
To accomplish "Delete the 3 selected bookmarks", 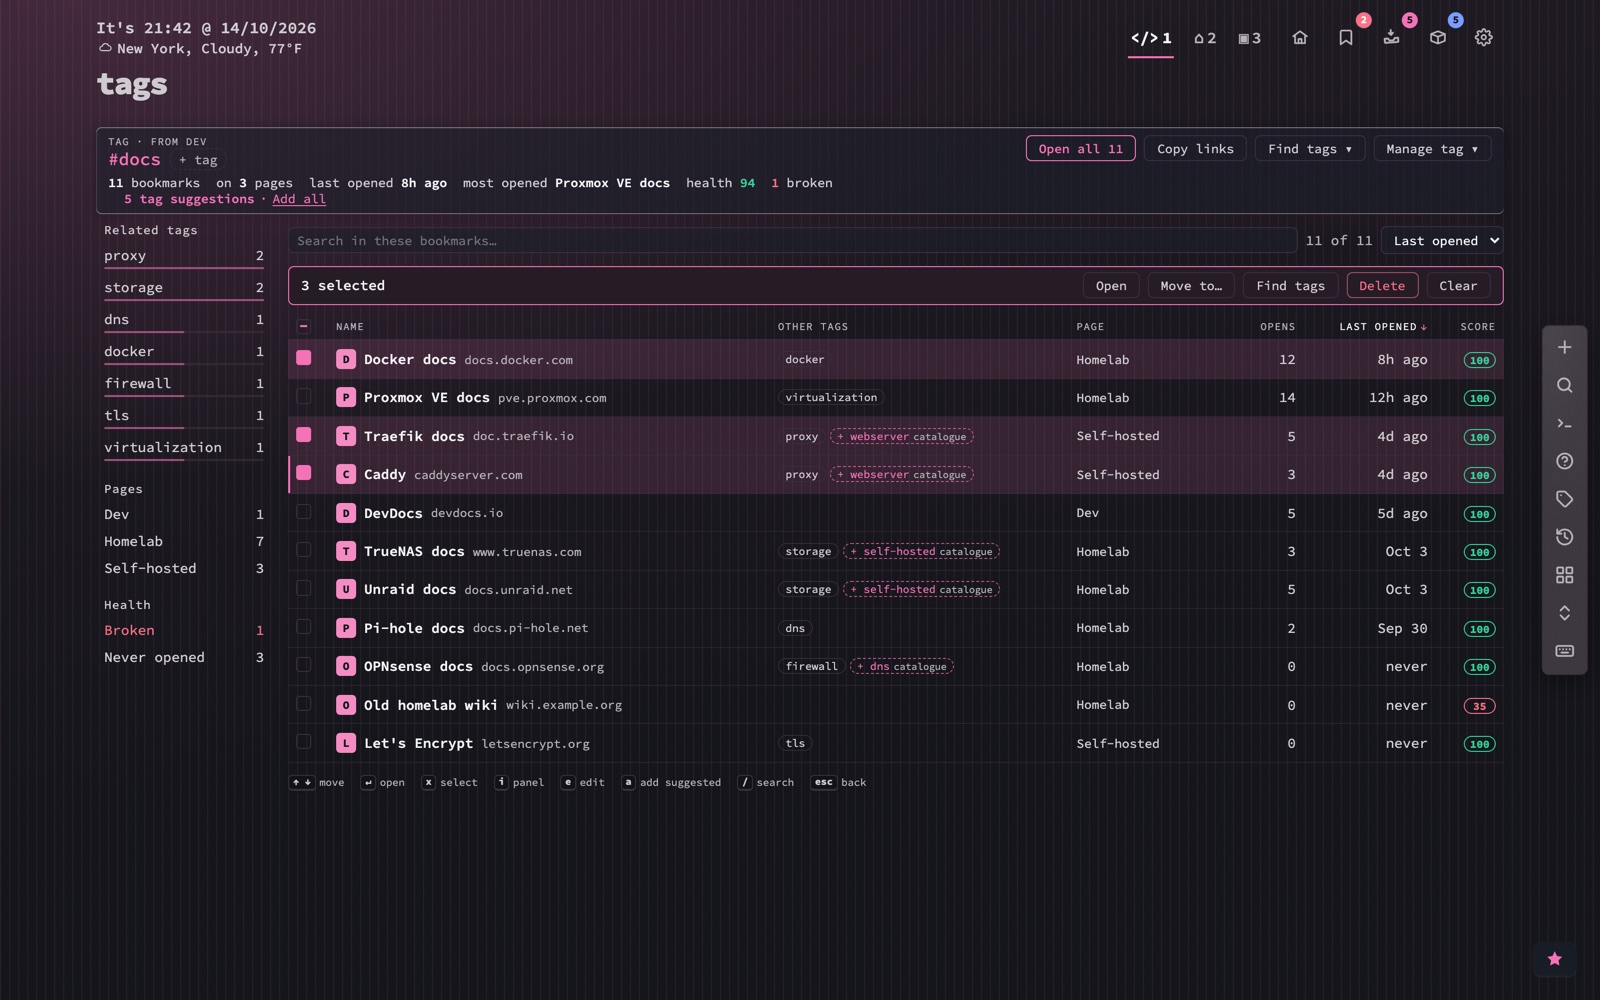I will click(x=1382, y=286).
